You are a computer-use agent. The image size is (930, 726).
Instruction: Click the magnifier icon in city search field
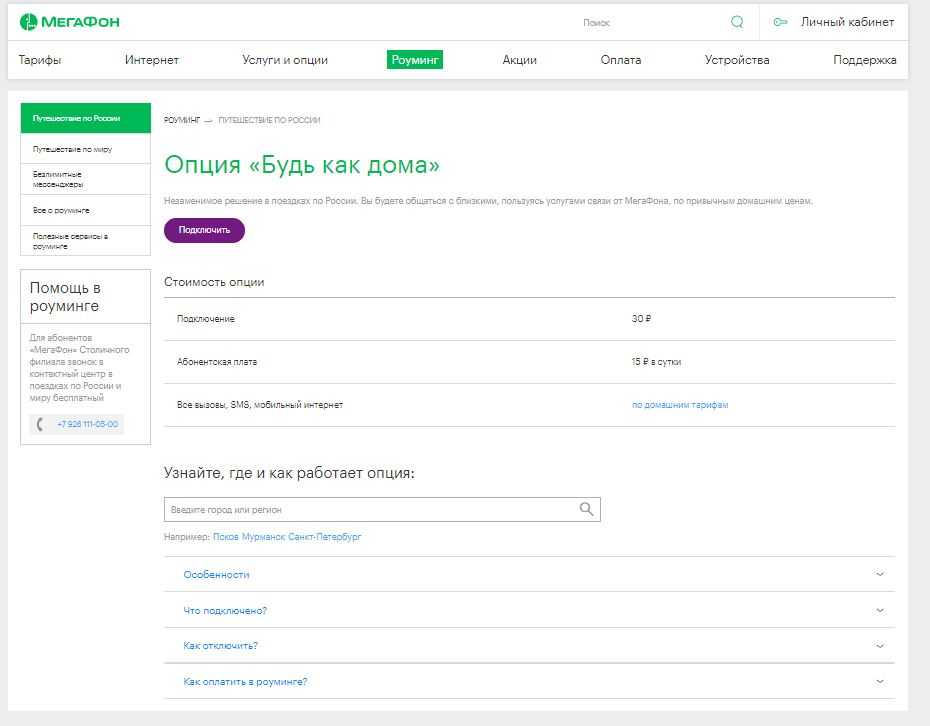586,509
